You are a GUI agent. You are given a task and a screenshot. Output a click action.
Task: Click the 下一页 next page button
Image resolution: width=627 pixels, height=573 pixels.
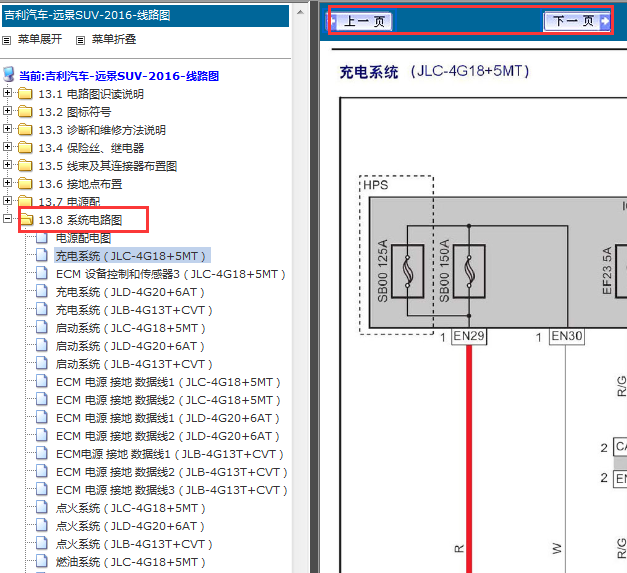coord(577,21)
